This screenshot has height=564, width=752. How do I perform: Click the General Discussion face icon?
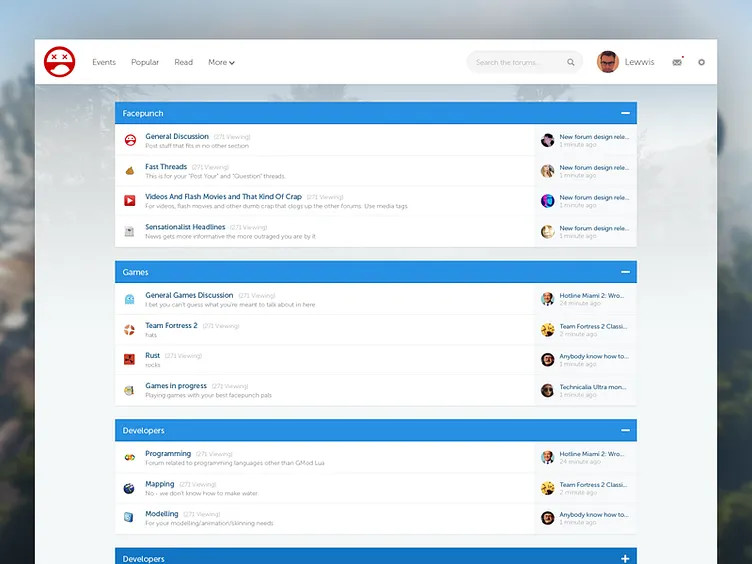(x=130, y=140)
